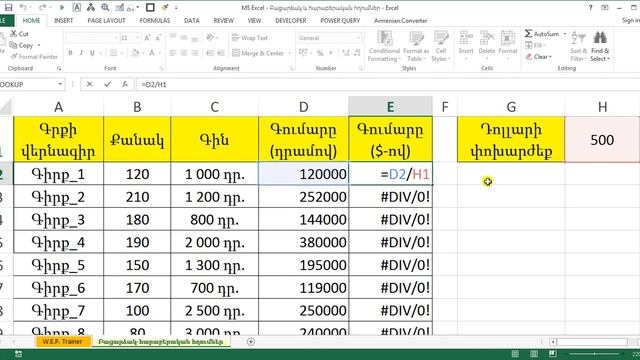Image resolution: width=640 pixels, height=360 pixels.
Task: Open the Armenian Converter tab
Action: (x=400, y=20)
